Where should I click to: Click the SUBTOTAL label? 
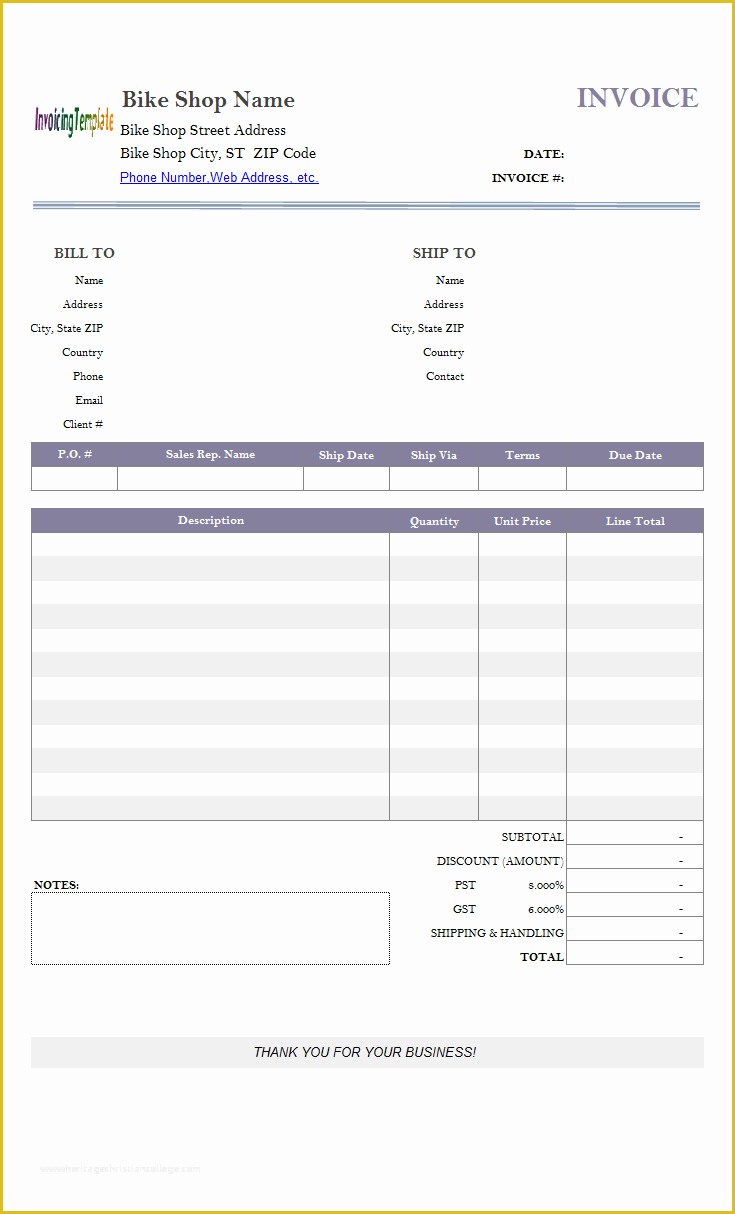coord(532,837)
